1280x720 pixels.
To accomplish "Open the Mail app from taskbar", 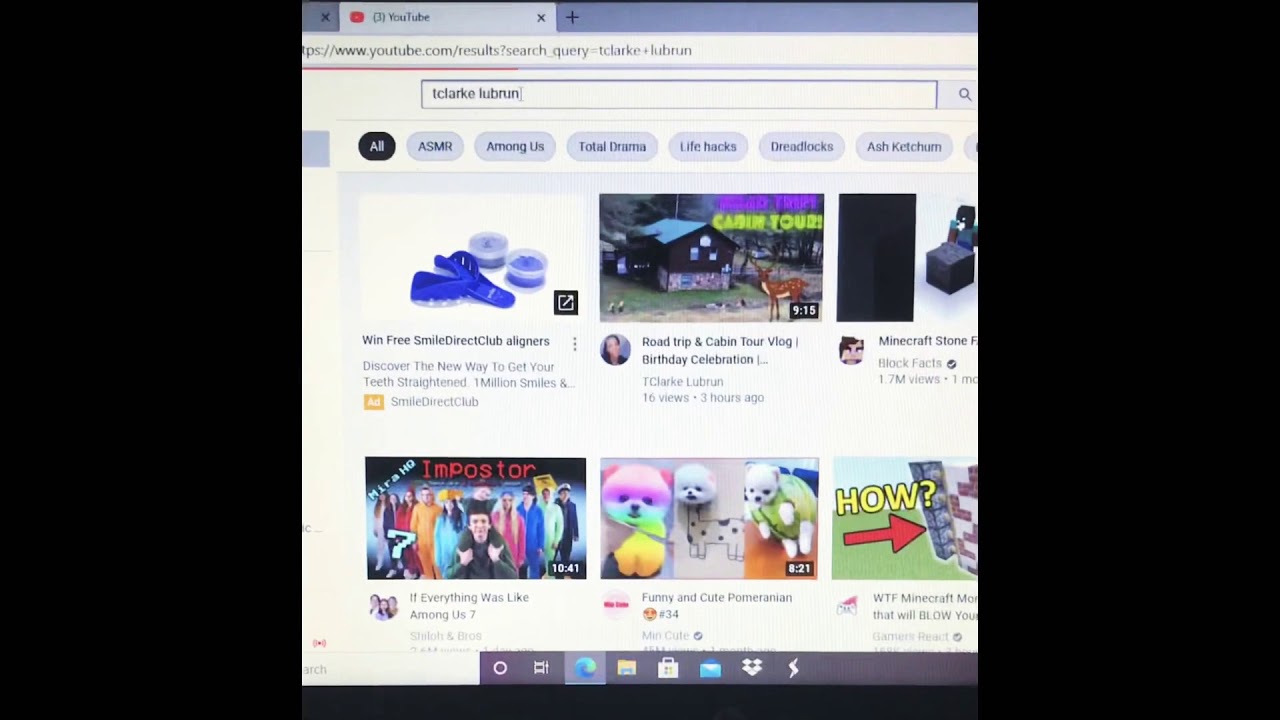I will click(x=710, y=669).
